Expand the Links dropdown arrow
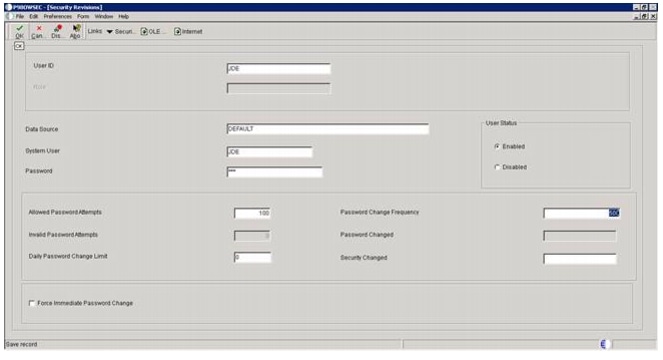The width and height of the screenshot is (663, 360). click(110, 32)
